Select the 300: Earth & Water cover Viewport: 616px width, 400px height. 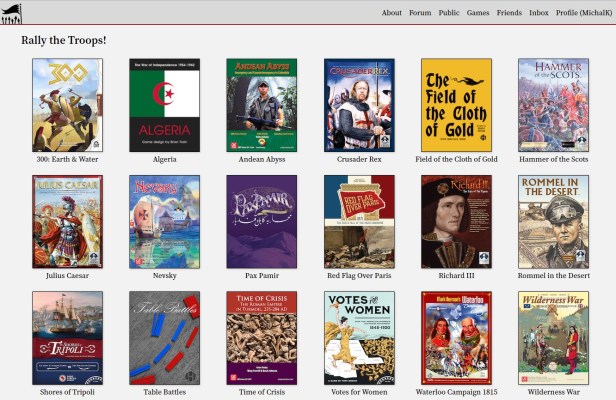point(68,105)
